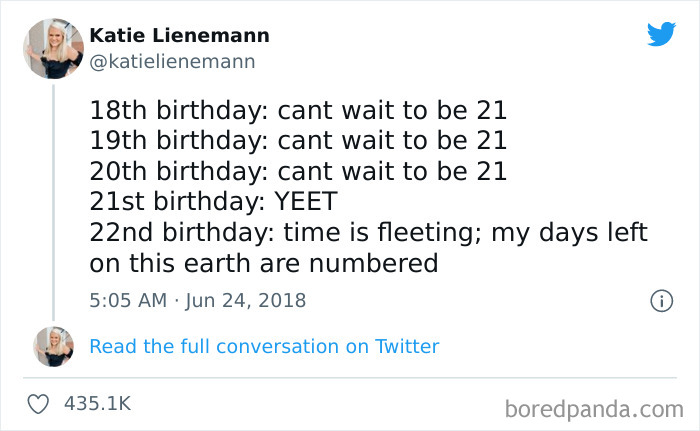Click the 18th birthday tweet line
The height and width of the screenshot is (431, 700).
click(298, 107)
